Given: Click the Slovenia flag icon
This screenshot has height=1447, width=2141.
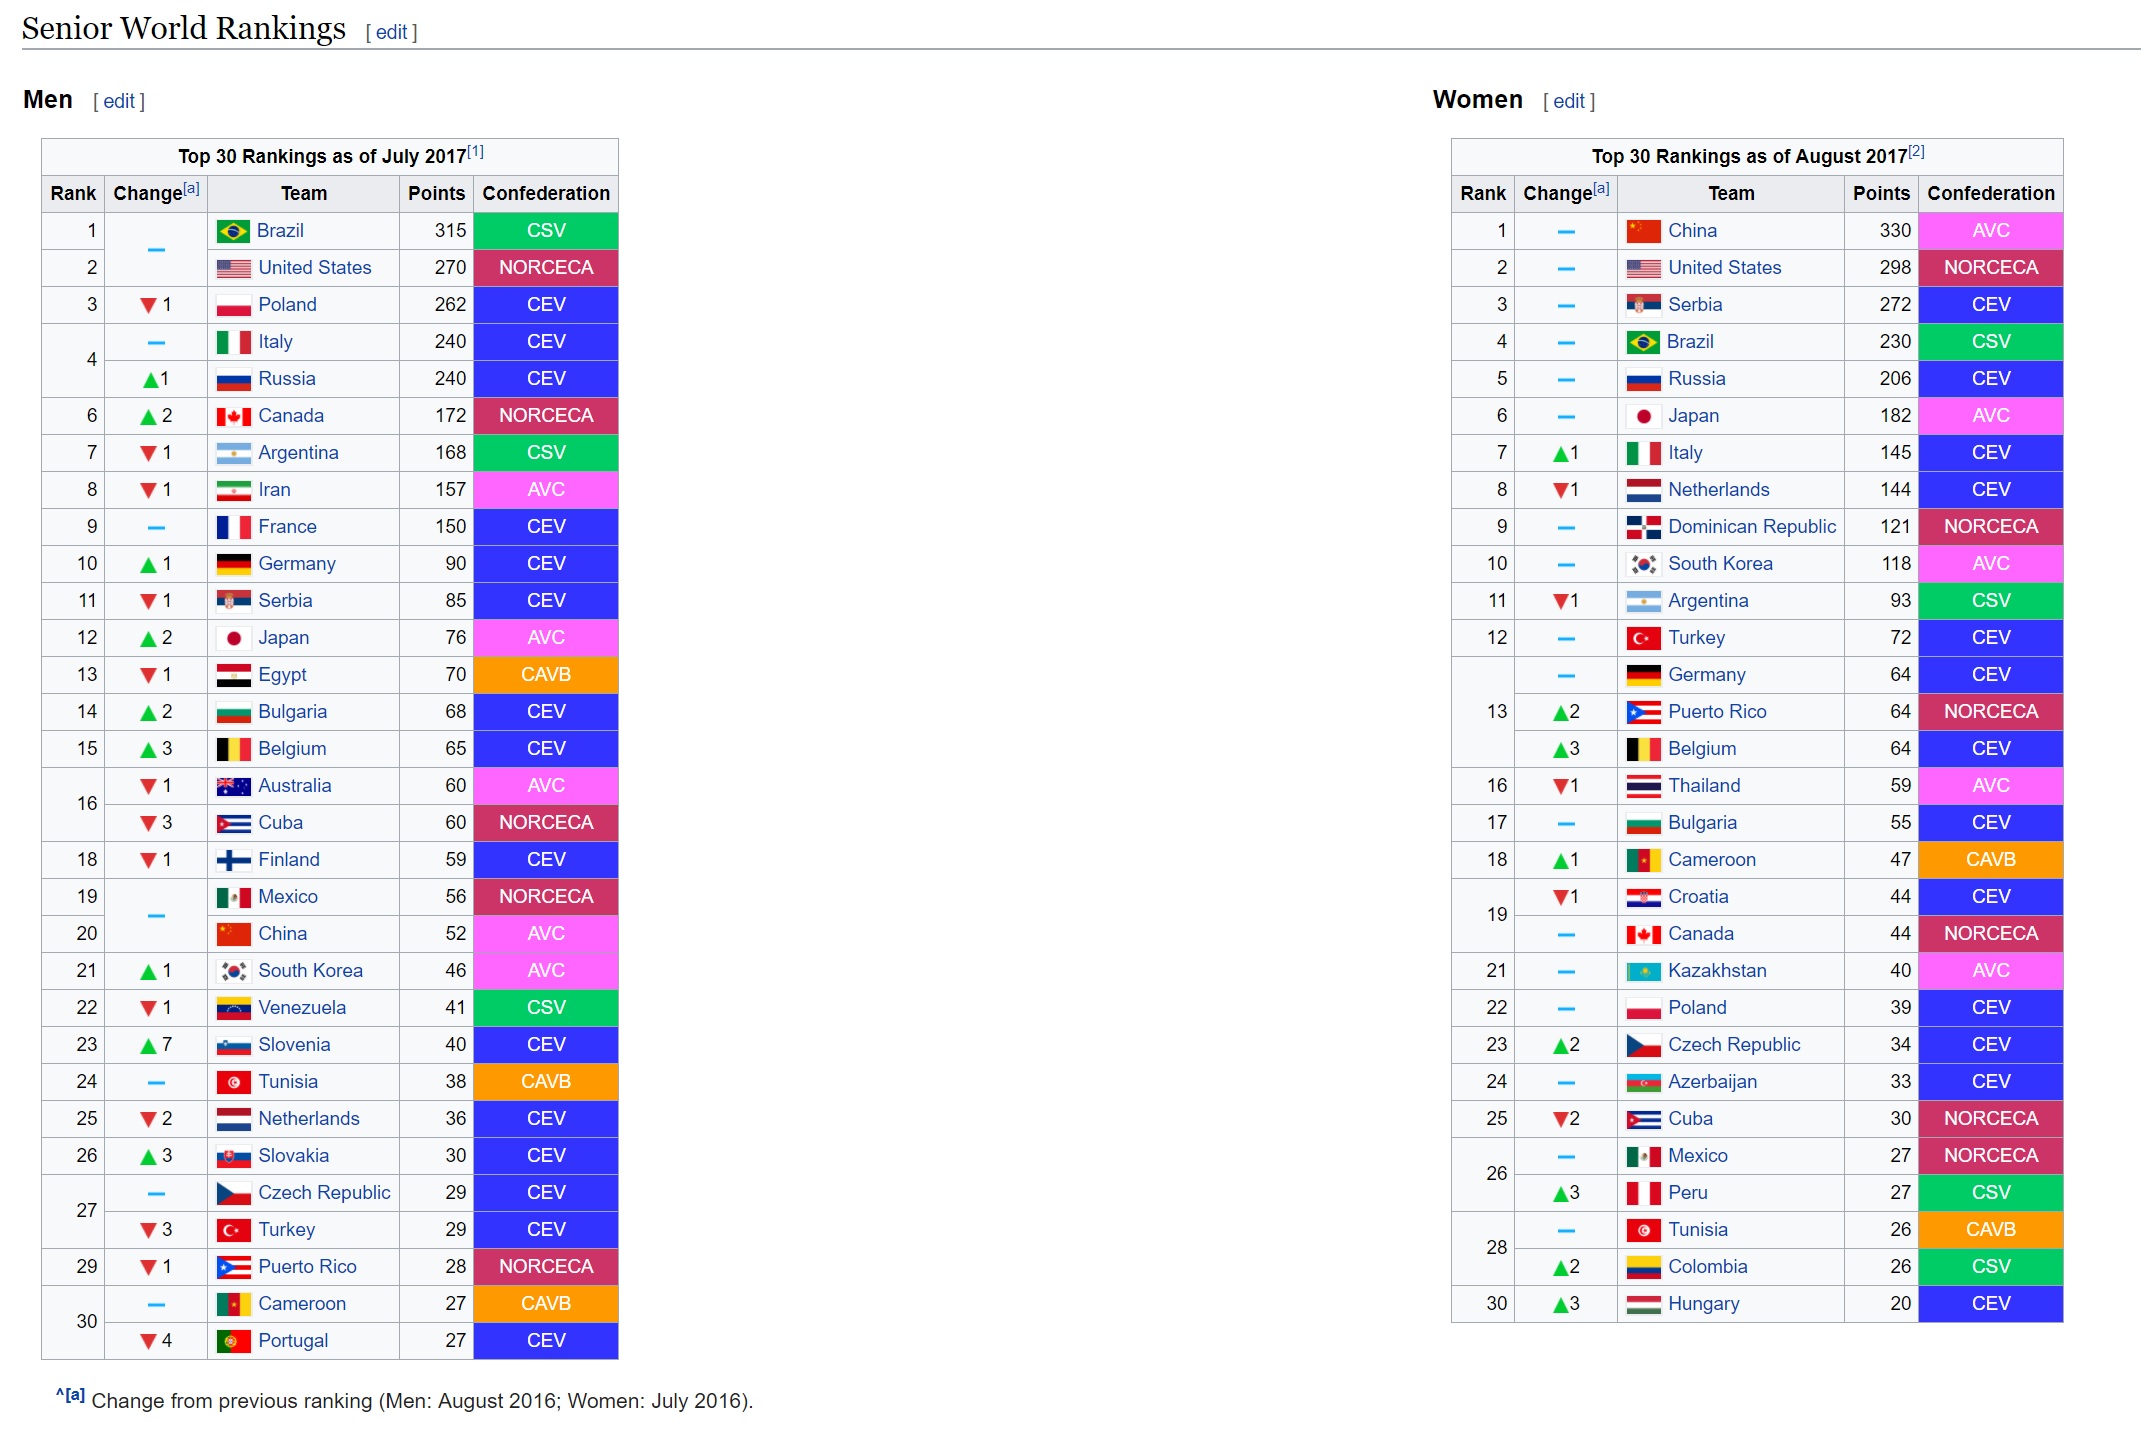Looking at the screenshot, I should point(233,1045).
